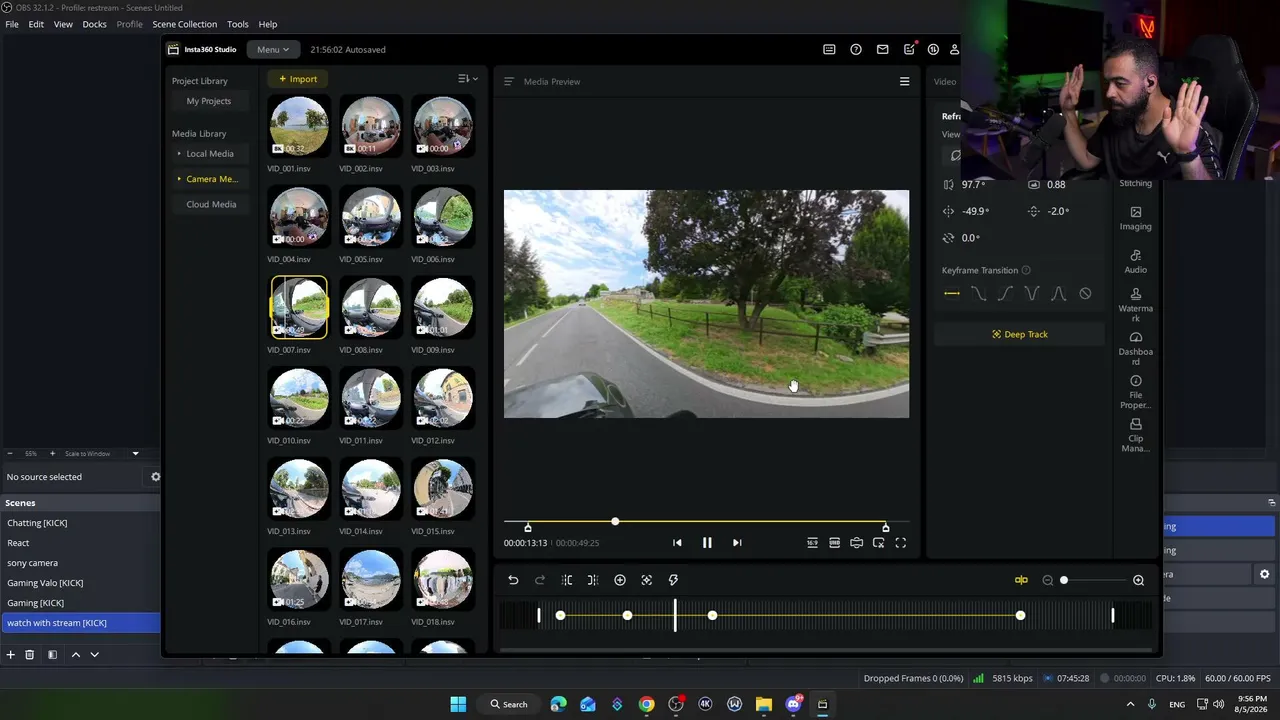
Task: Open the keyboard shortcuts icon in Insta360 header
Action: tap(829, 49)
